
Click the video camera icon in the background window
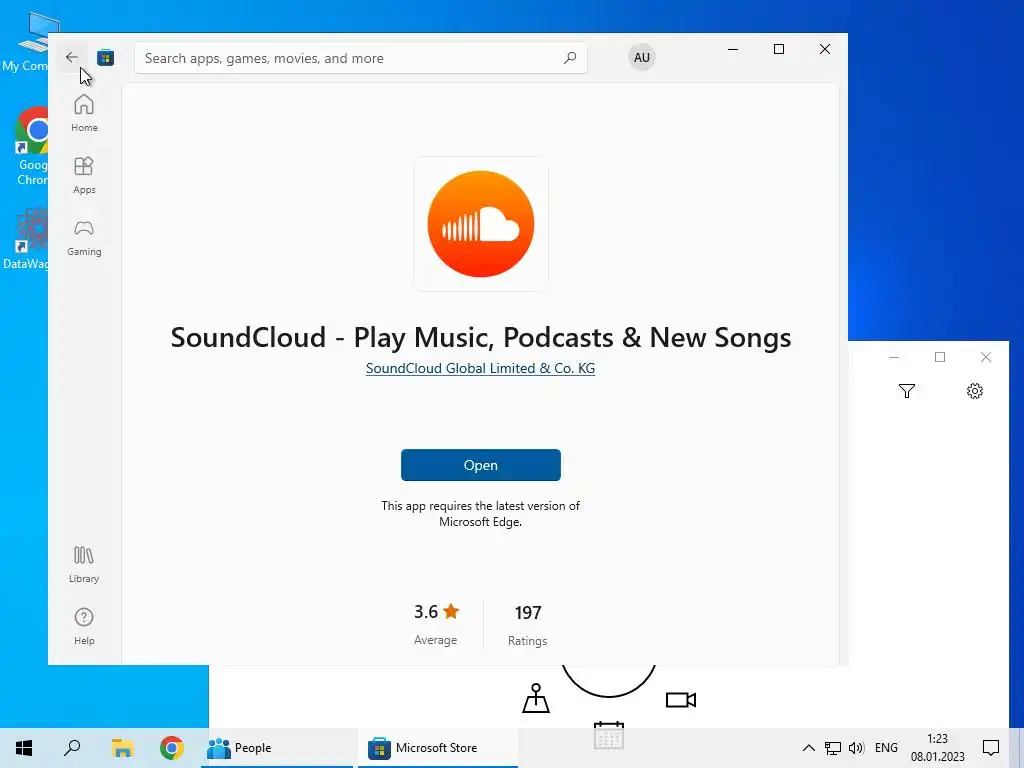[x=680, y=700]
